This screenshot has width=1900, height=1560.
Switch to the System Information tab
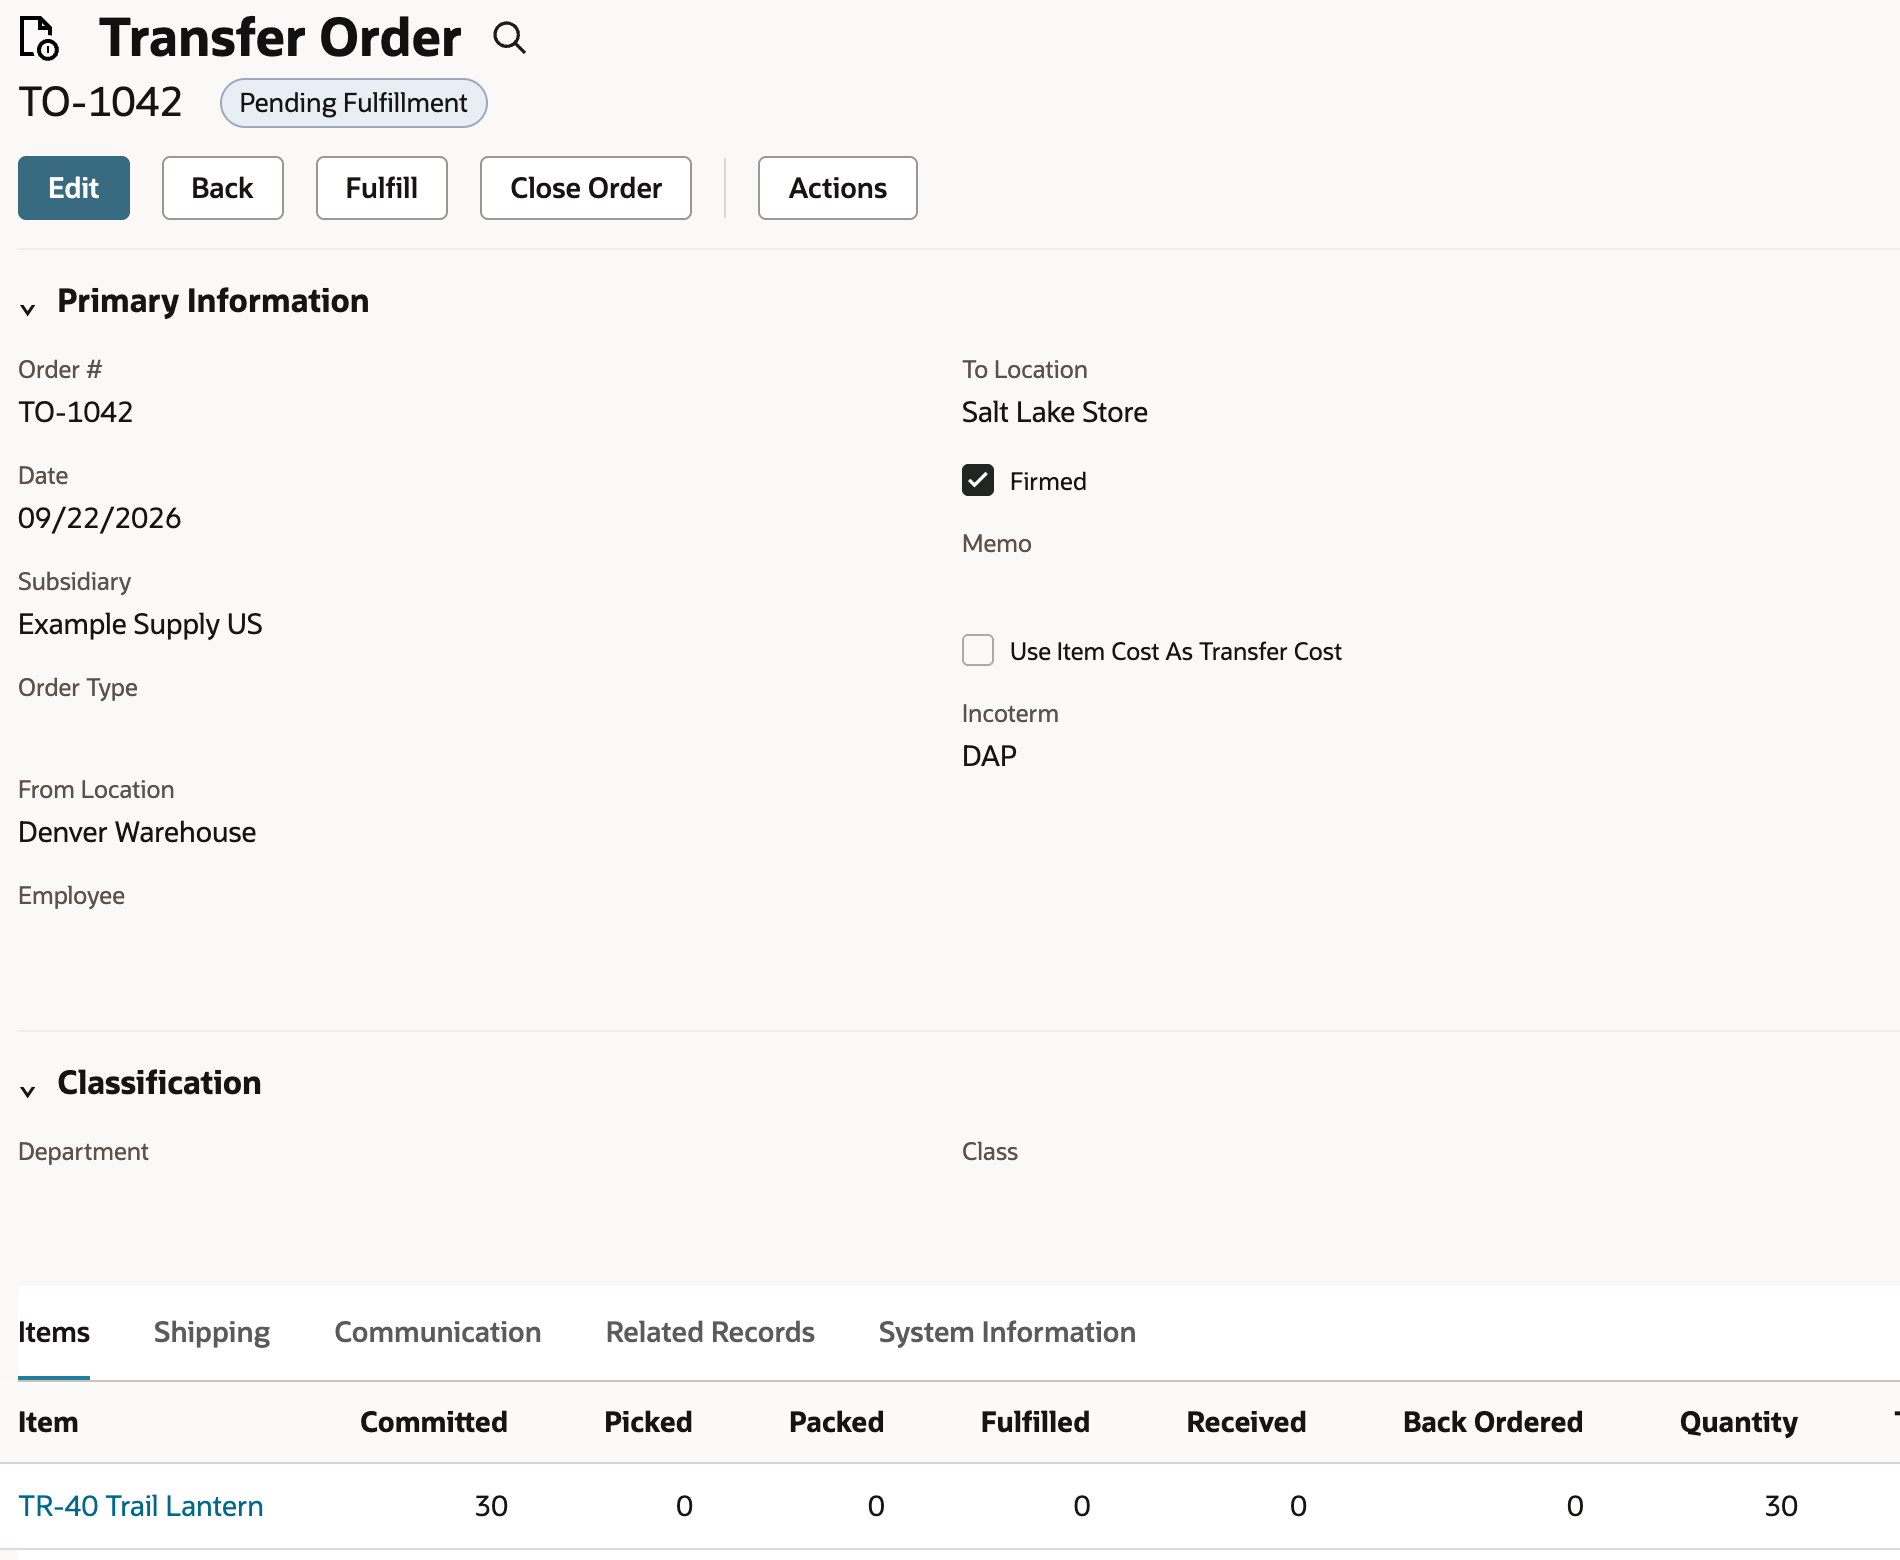tap(1007, 1332)
